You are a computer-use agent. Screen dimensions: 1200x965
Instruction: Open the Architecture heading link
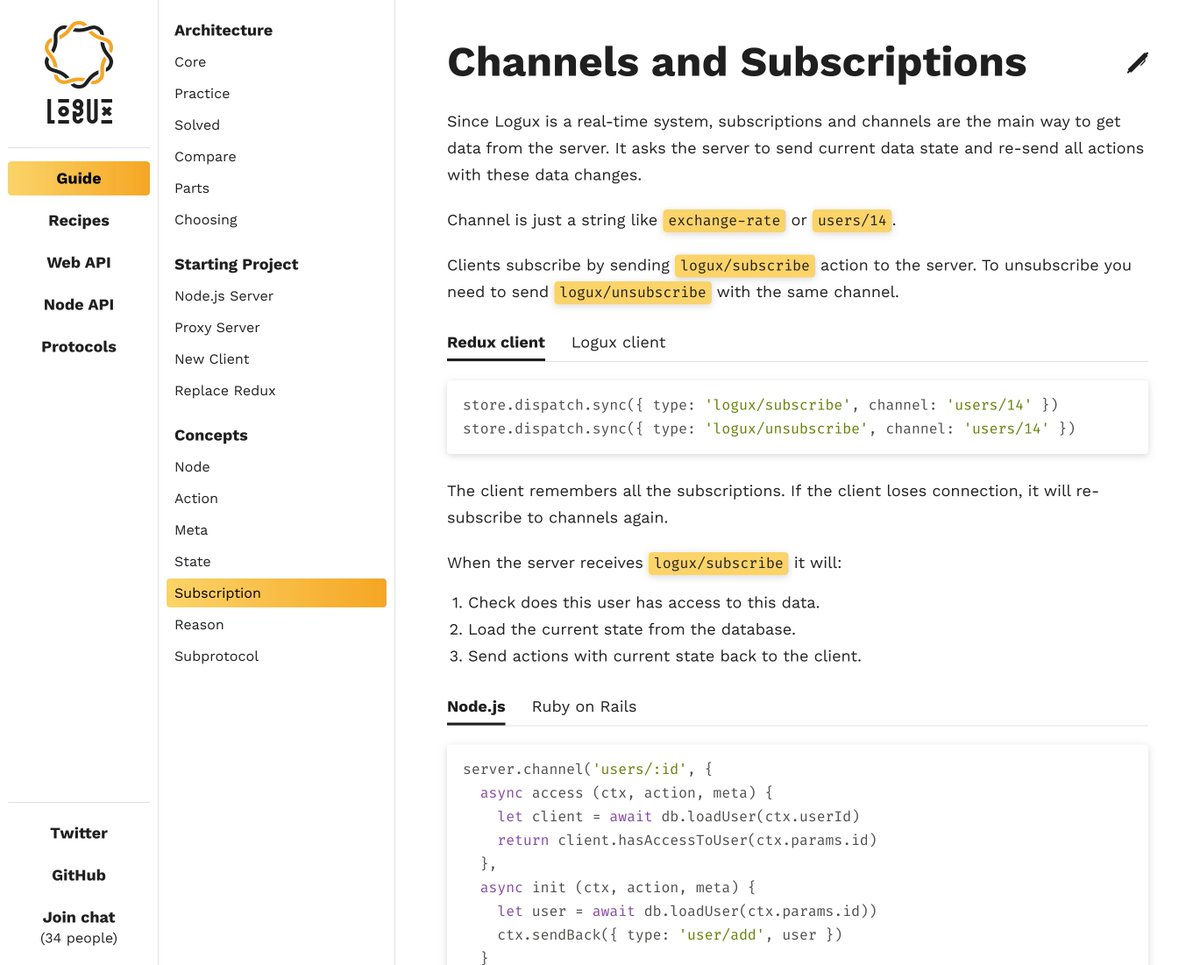click(x=223, y=30)
